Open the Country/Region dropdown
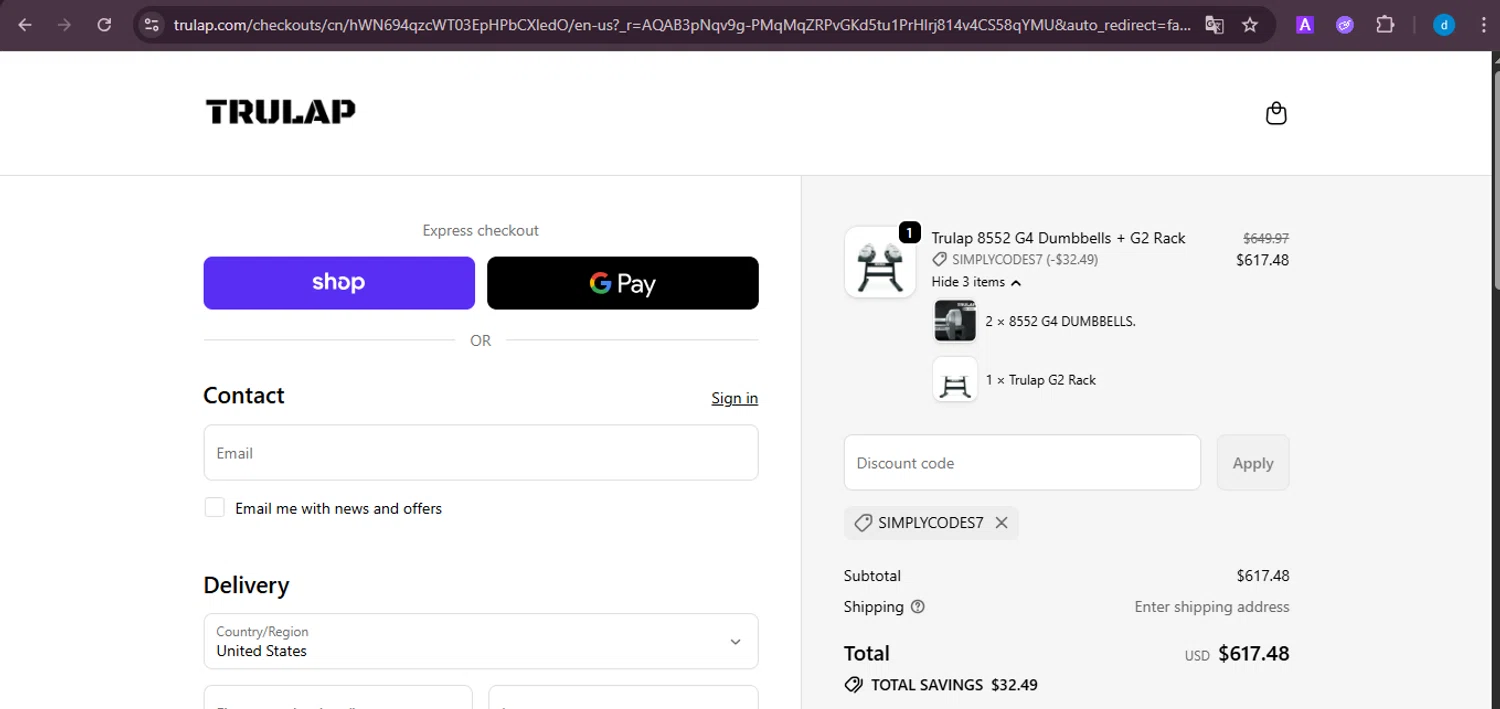 pyautogui.click(x=481, y=641)
